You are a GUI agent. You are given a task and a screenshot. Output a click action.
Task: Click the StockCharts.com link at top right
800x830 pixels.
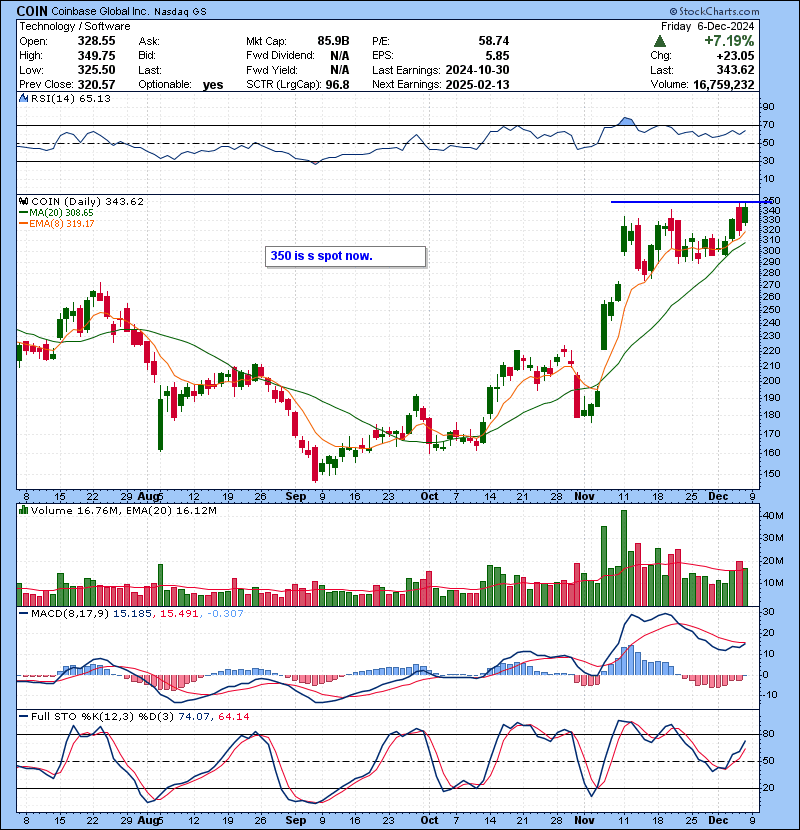tap(714, 11)
